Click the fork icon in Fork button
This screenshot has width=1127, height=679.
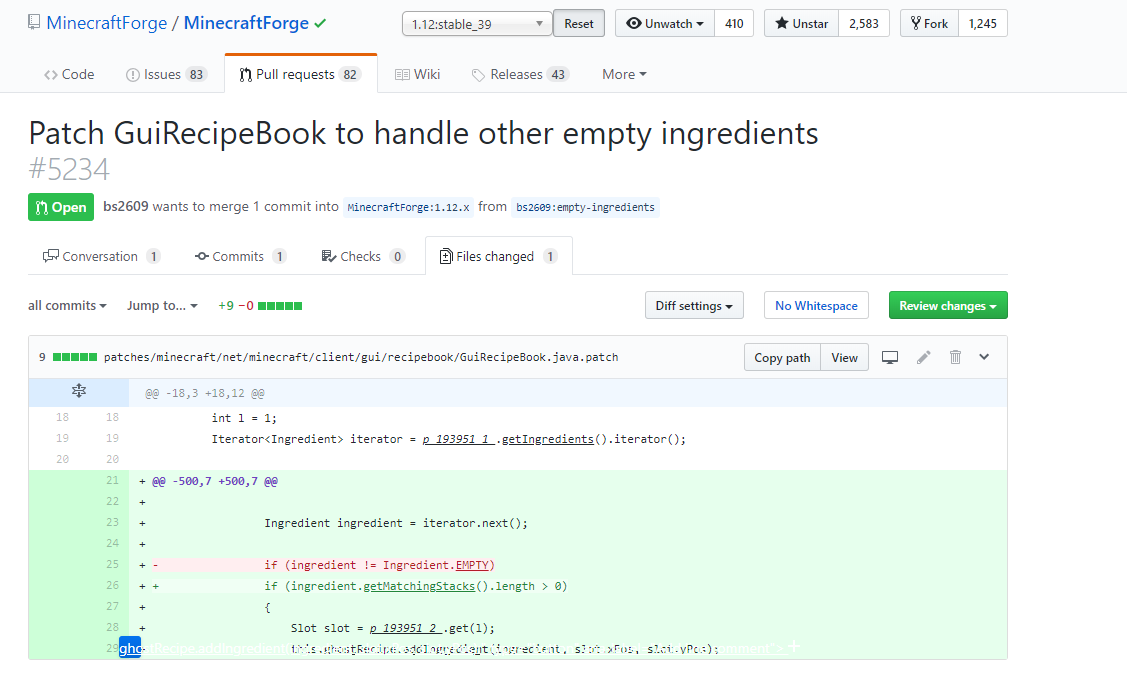pos(916,23)
